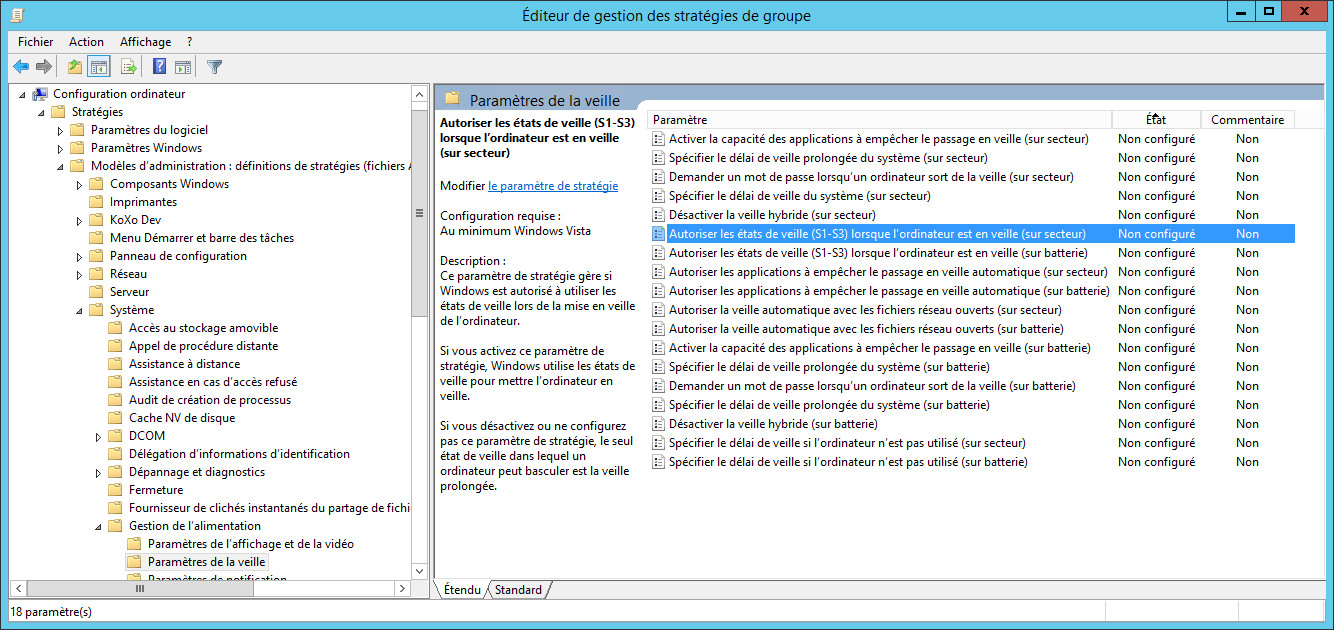The height and width of the screenshot is (630, 1334).
Task: Click the folder icon beside Menu Démarrer et barre des tâches
Action: [x=96, y=238]
